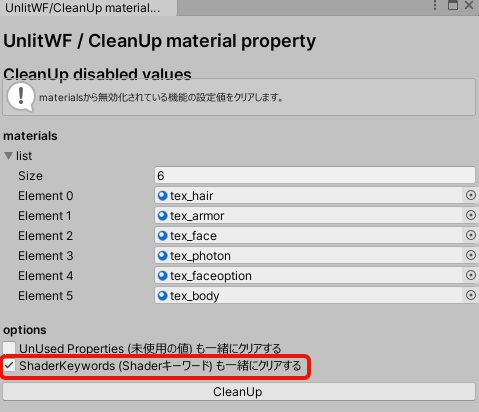Uncheck the ShaderKeywords clear checkbox
This screenshot has width=479, height=412.
[9, 366]
